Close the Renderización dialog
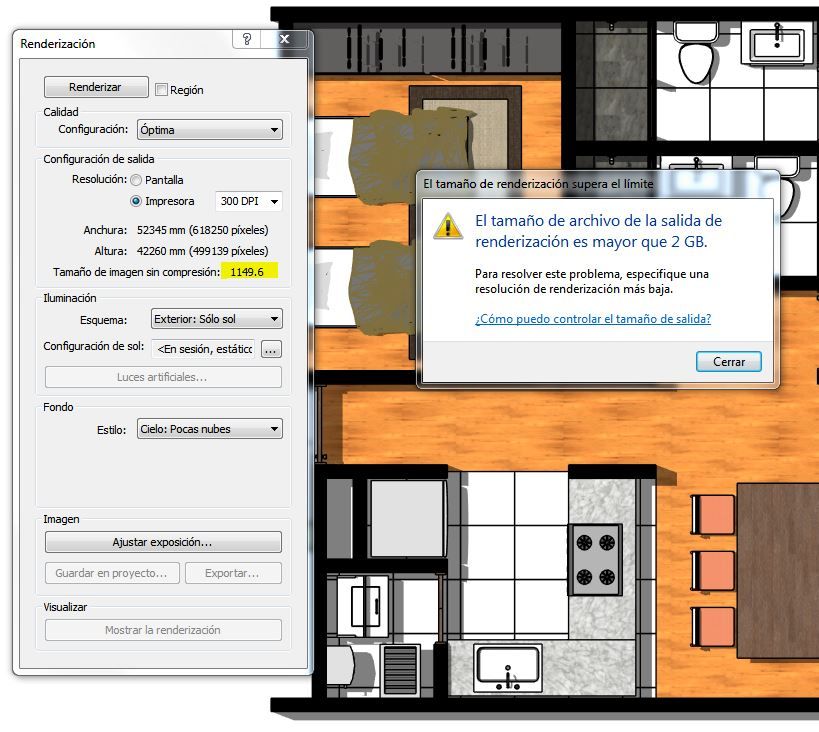The image size is (819, 732). pyautogui.click(x=285, y=39)
